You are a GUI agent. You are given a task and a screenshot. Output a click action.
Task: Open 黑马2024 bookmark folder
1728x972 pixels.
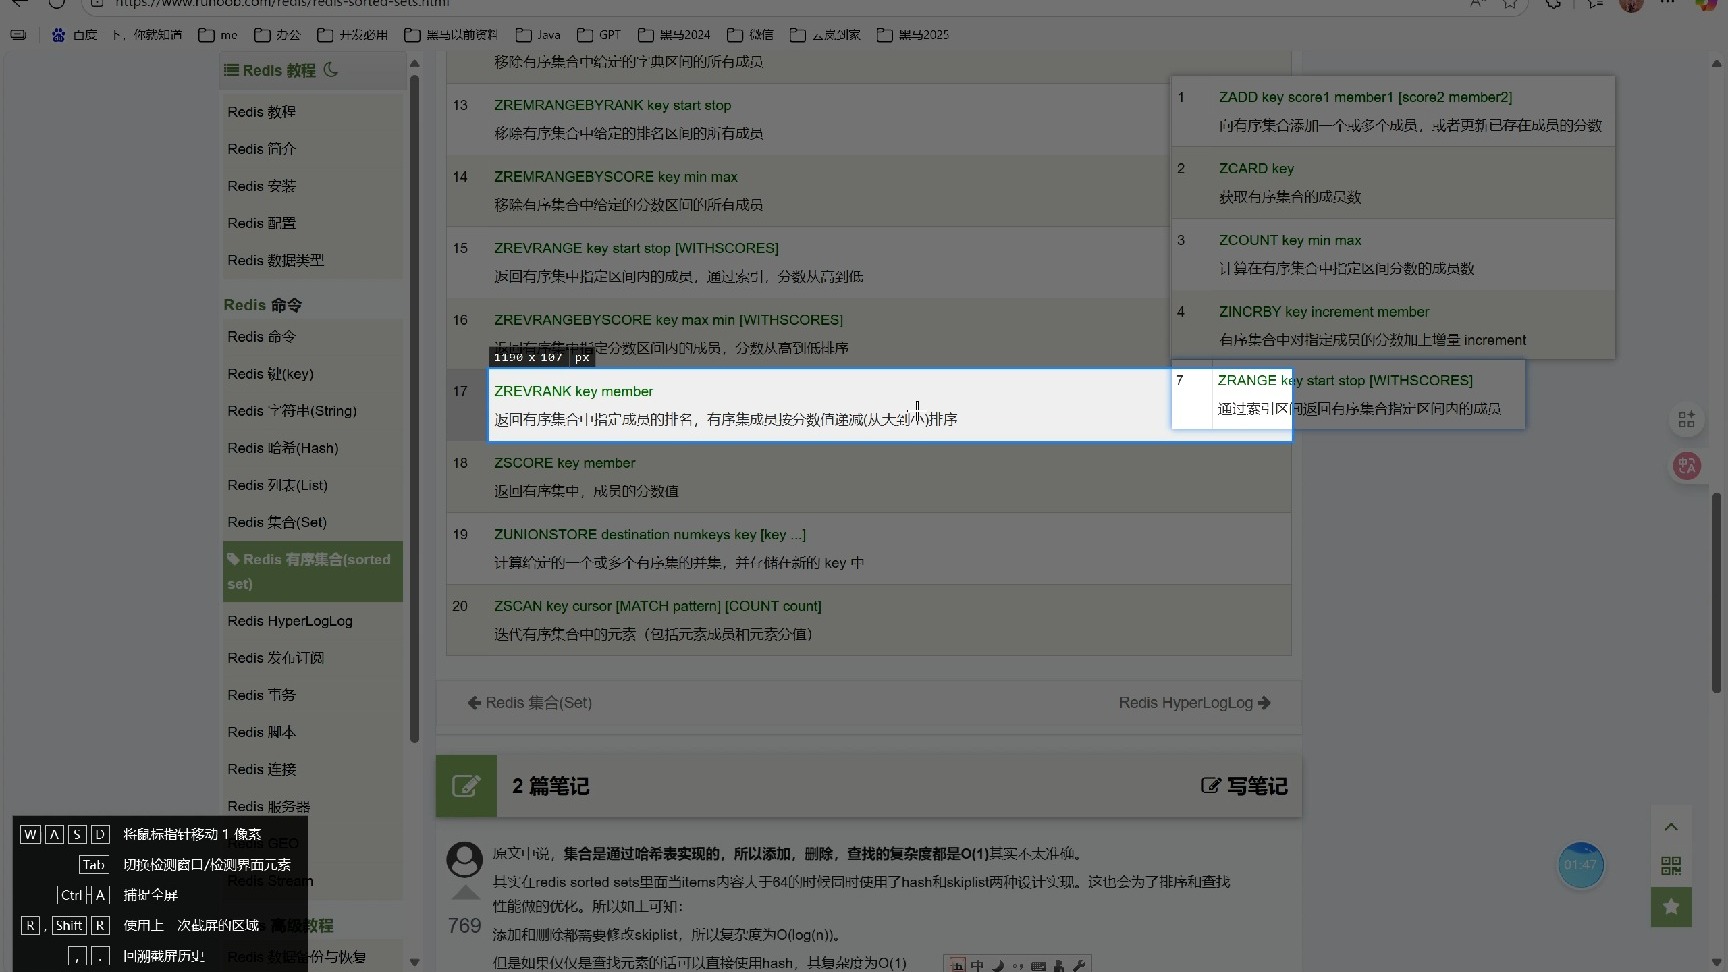pos(674,35)
